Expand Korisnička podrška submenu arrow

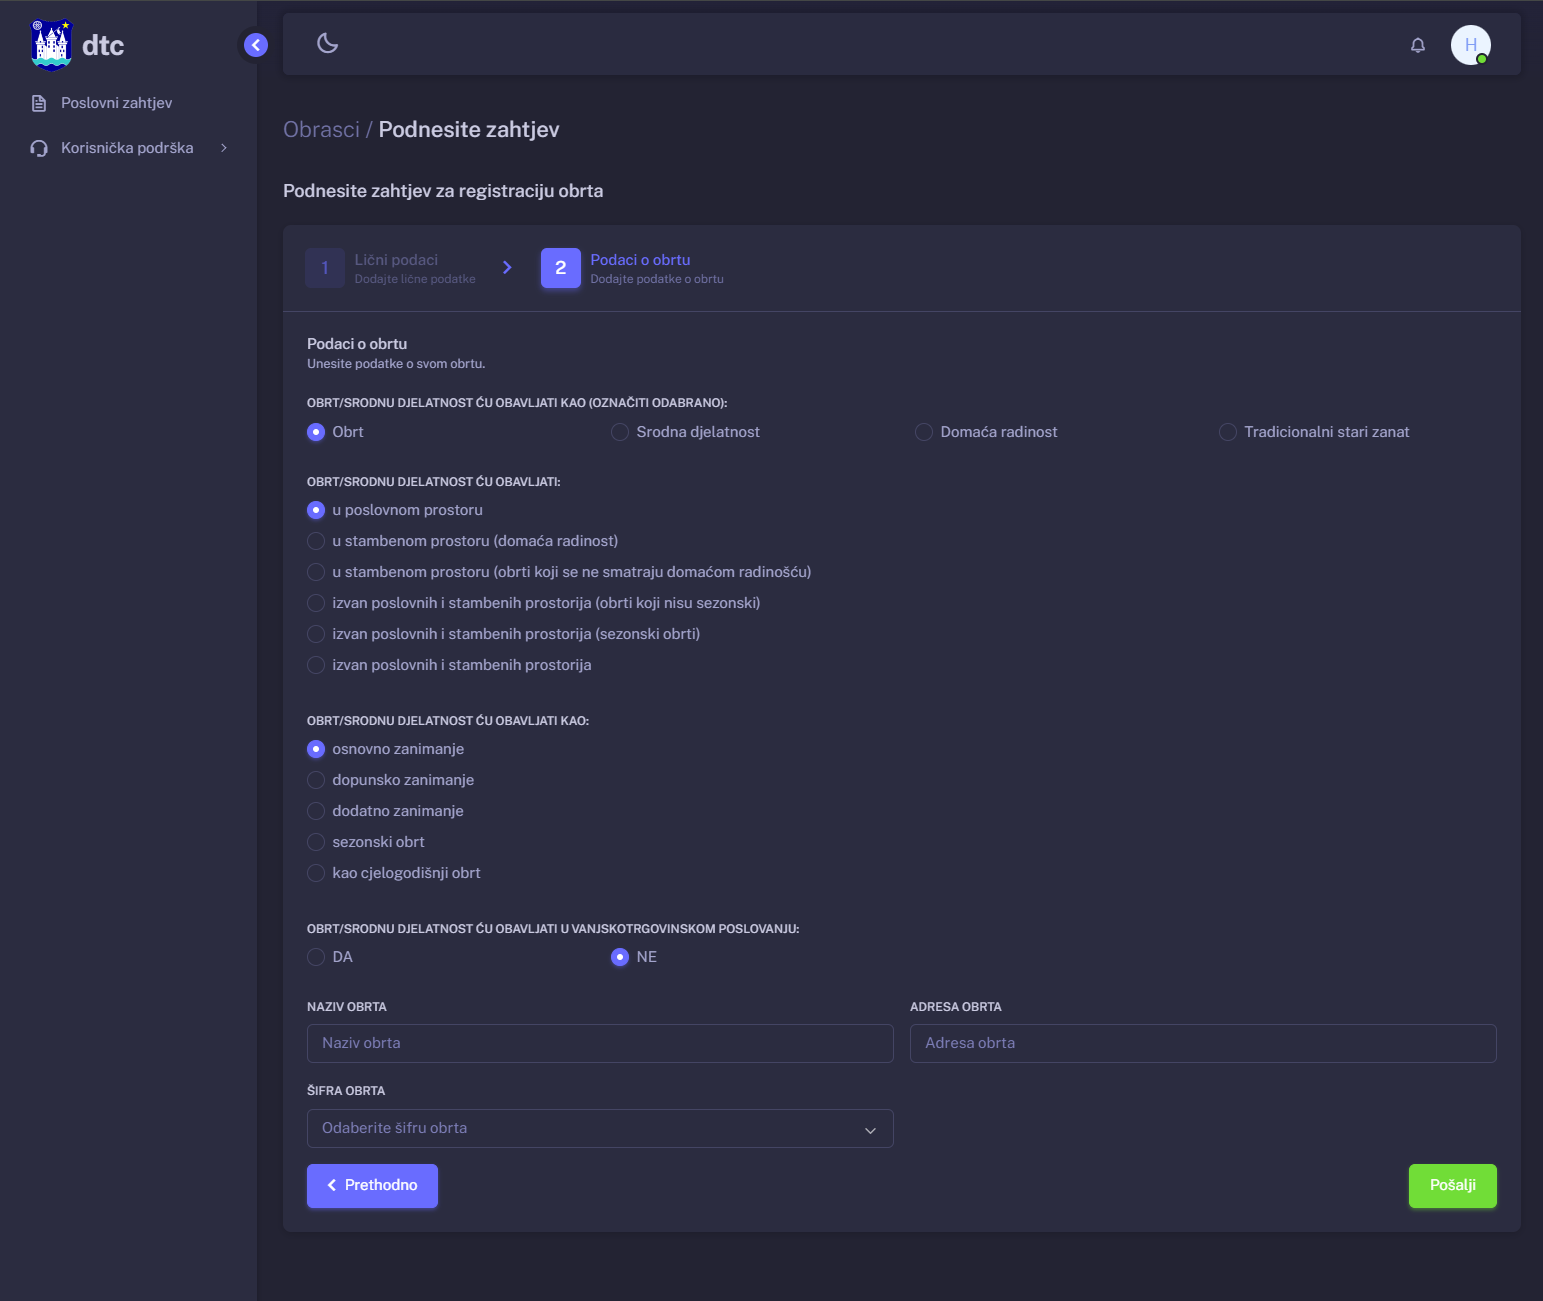tap(224, 148)
